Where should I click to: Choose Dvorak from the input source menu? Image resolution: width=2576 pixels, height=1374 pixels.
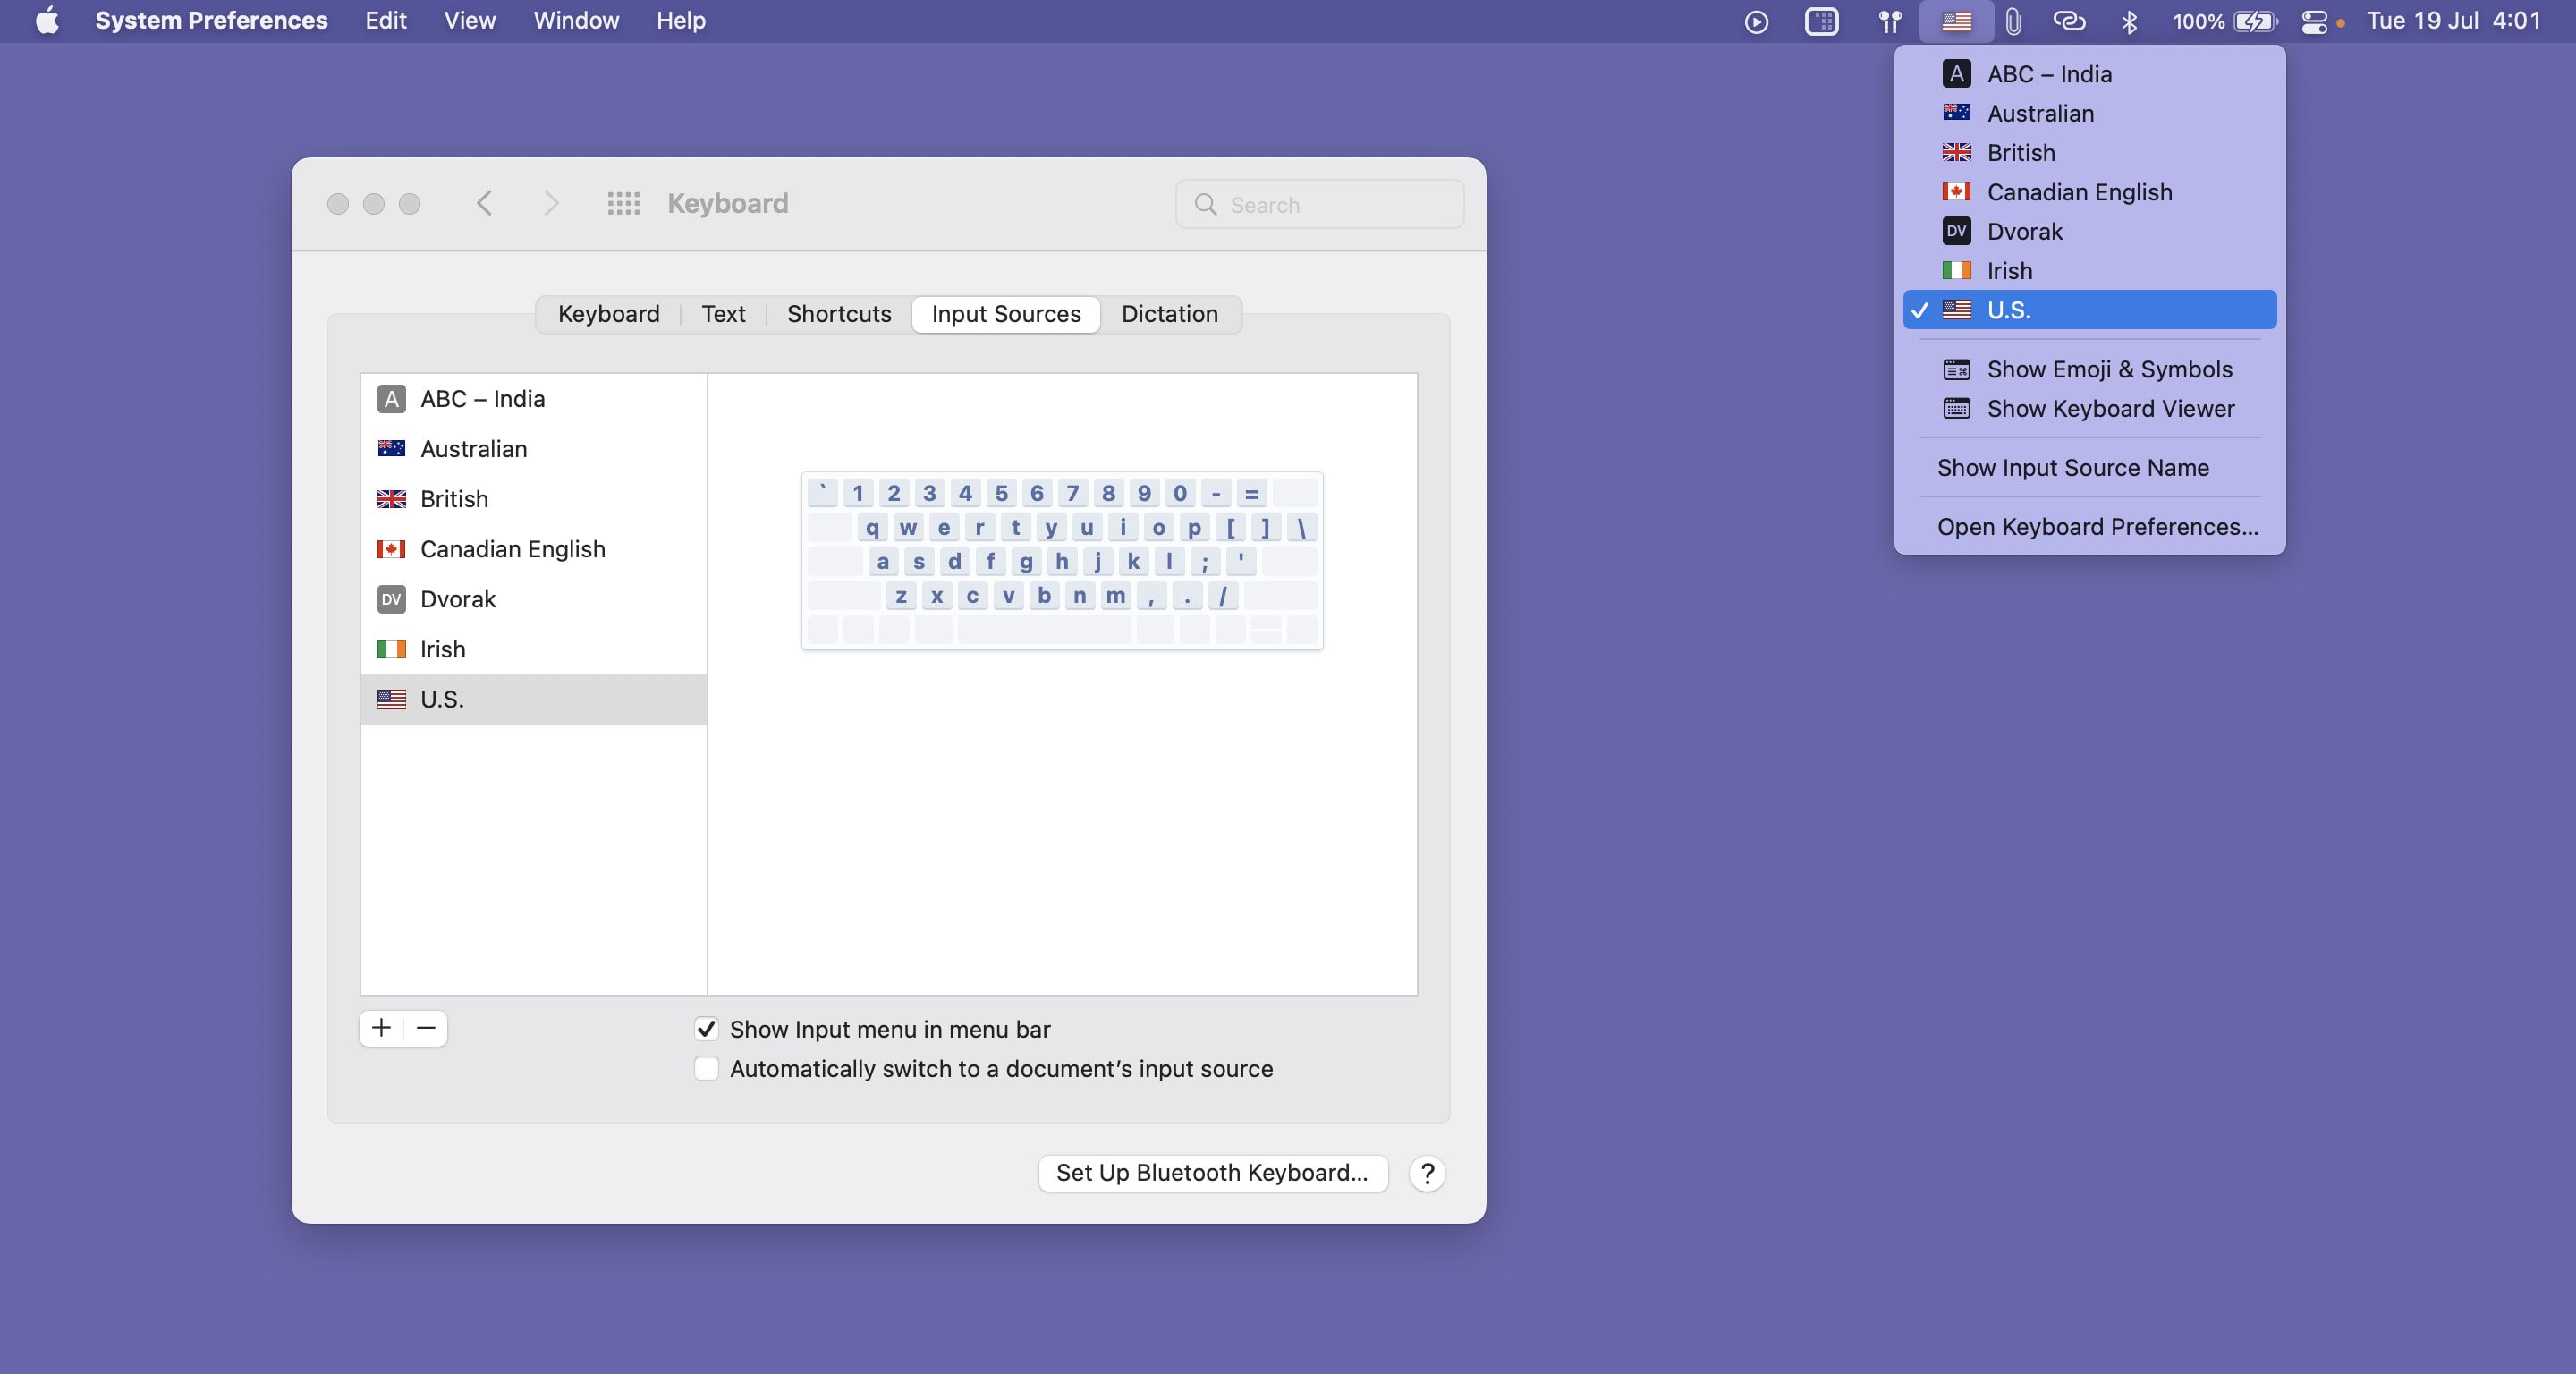pyautogui.click(x=2024, y=231)
